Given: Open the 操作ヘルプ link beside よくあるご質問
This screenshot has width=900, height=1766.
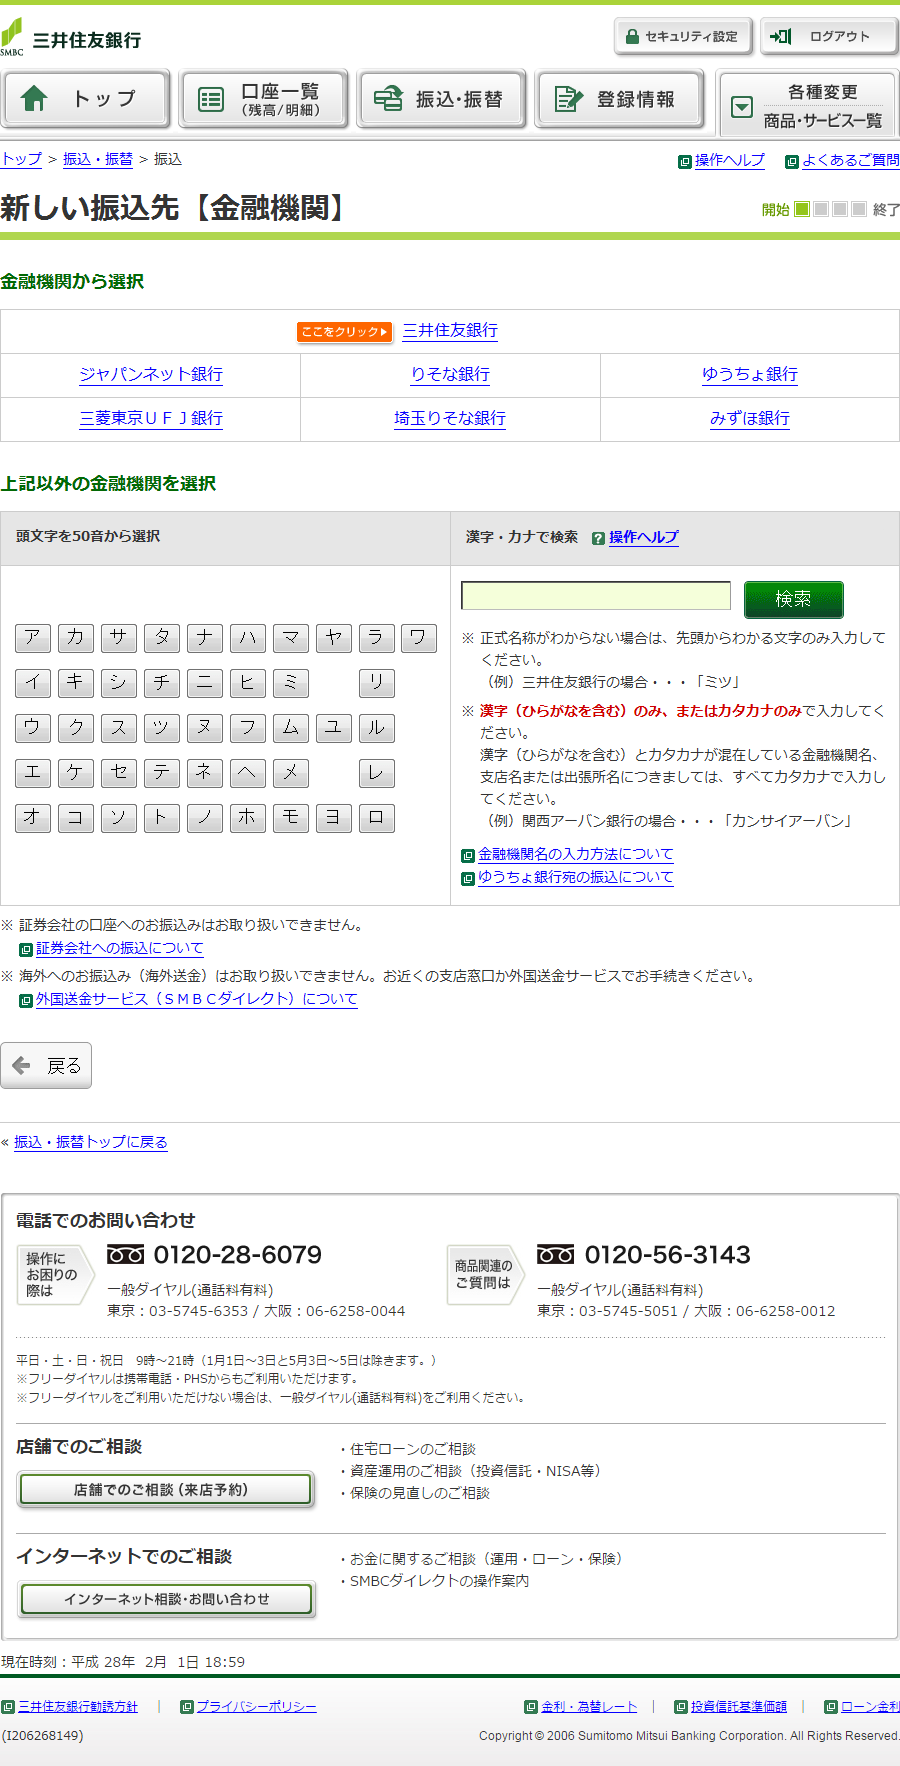Looking at the screenshot, I should (x=729, y=160).
